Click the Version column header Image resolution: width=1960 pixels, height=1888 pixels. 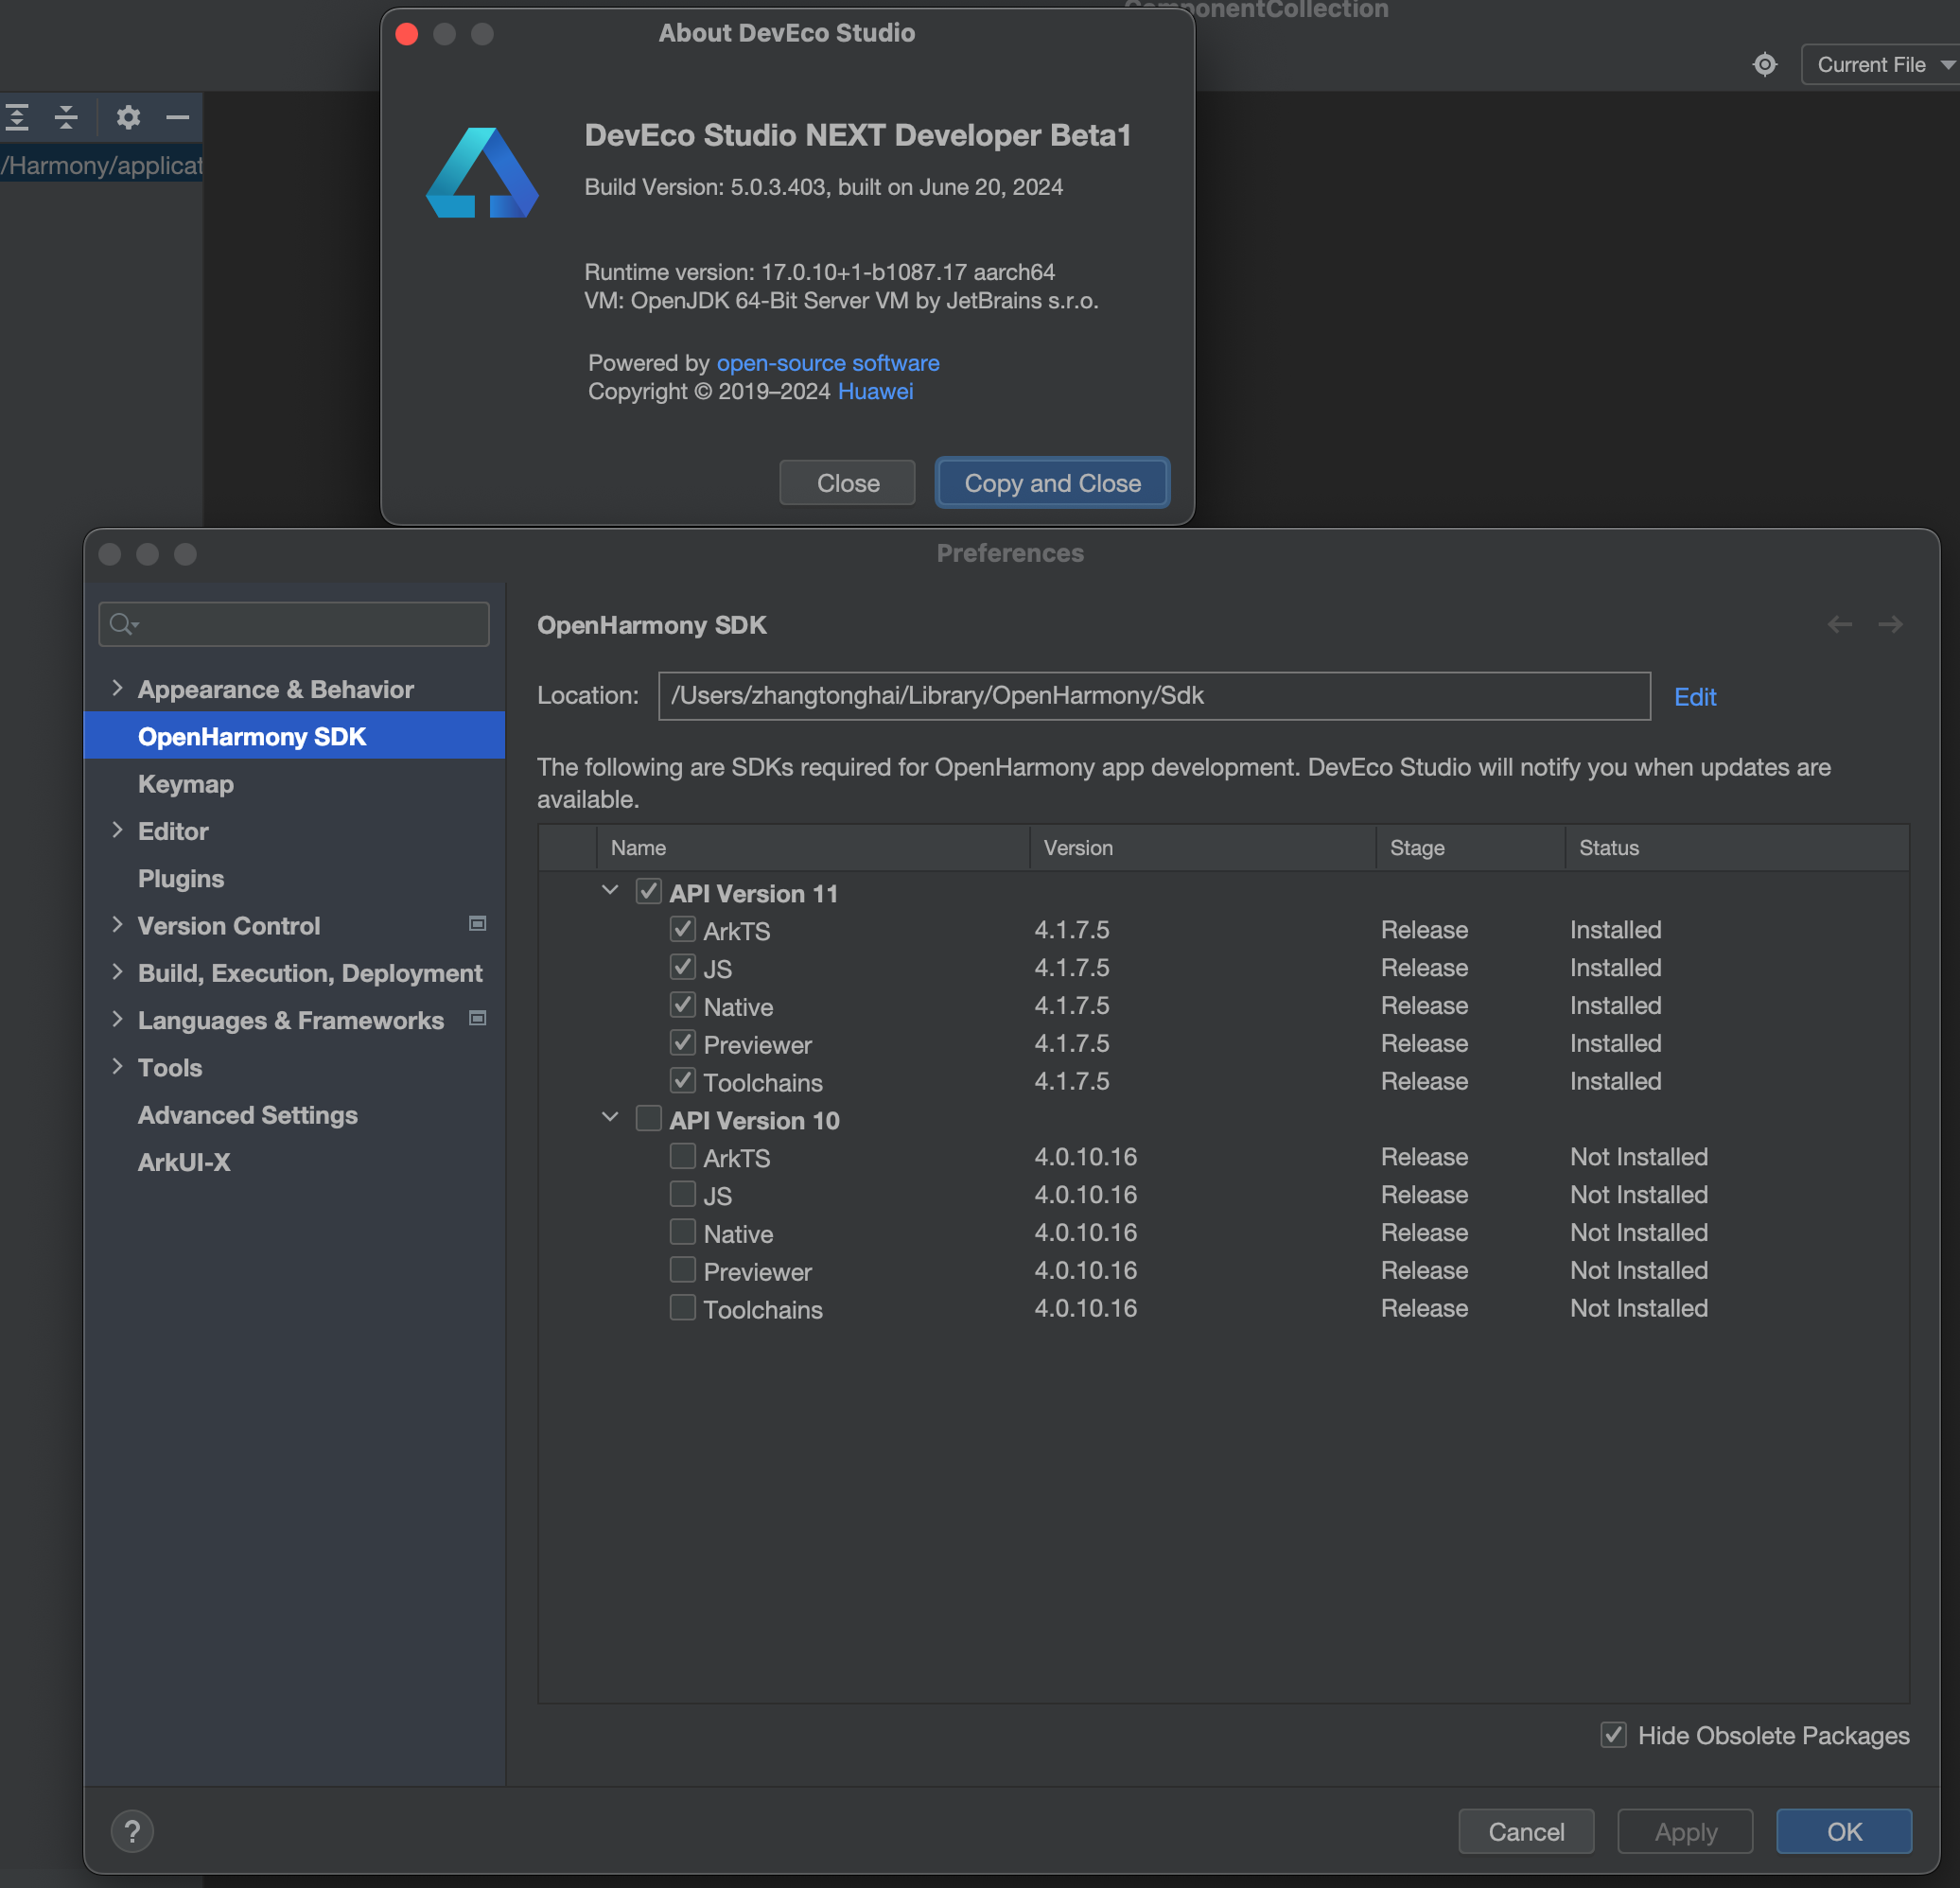click(1203, 848)
